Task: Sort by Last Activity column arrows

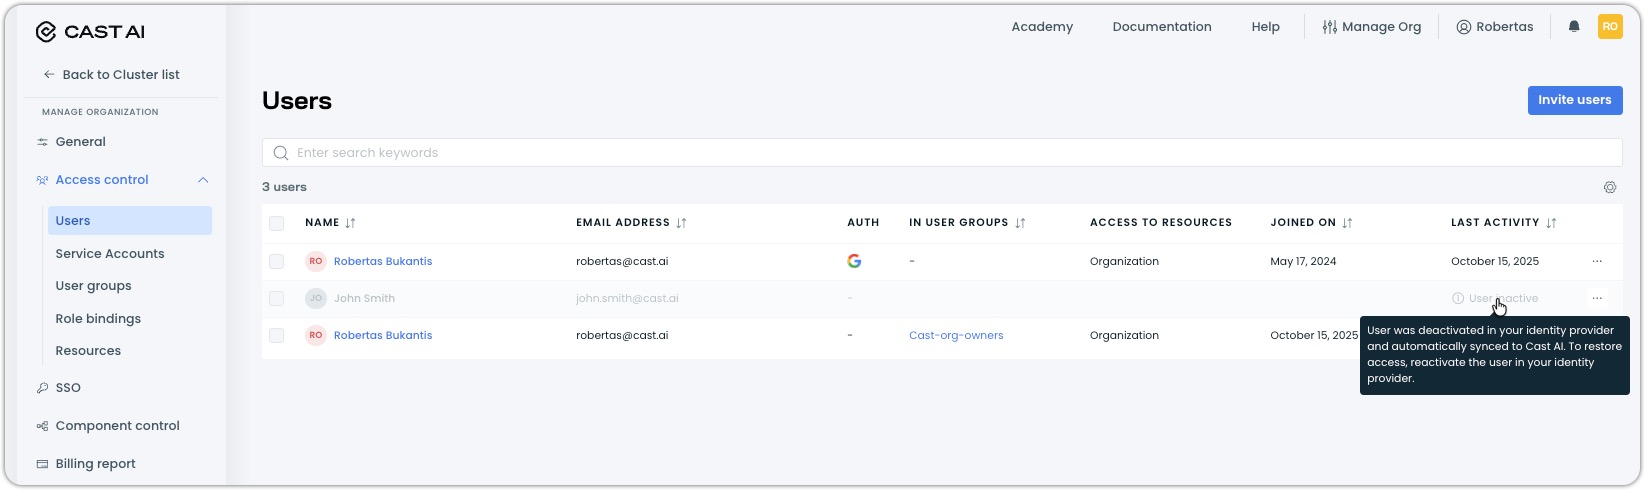Action: 1551,223
